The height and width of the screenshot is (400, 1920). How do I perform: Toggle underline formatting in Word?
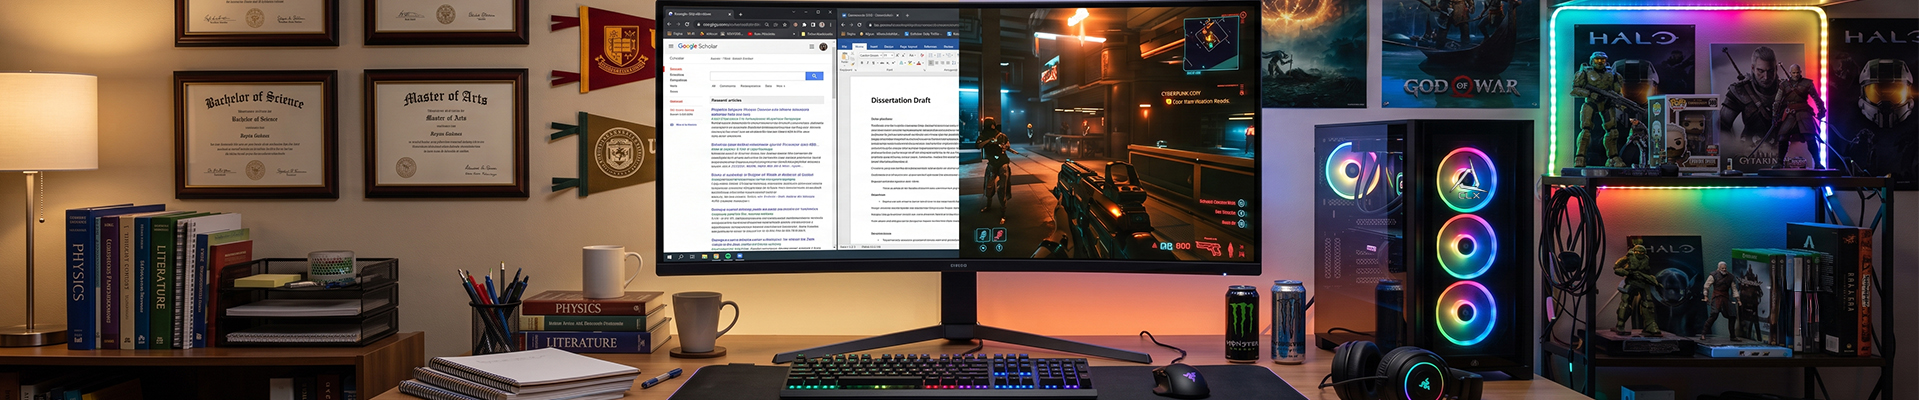click(x=873, y=63)
